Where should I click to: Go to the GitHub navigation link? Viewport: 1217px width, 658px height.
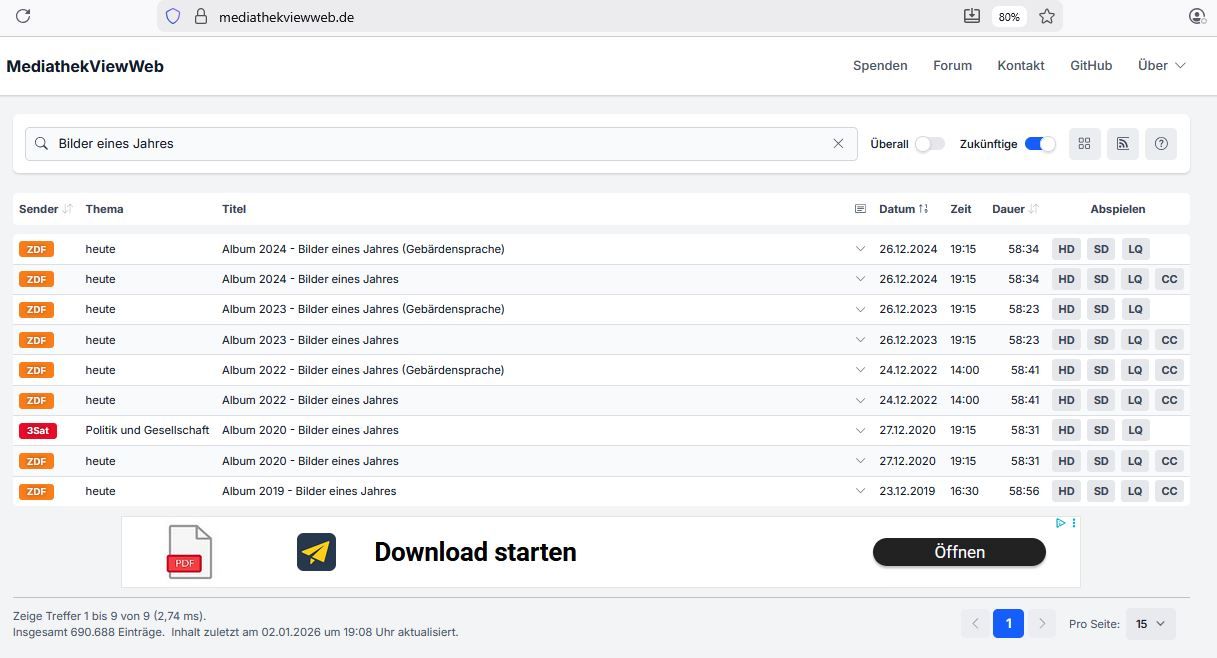[x=1090, y=66]
